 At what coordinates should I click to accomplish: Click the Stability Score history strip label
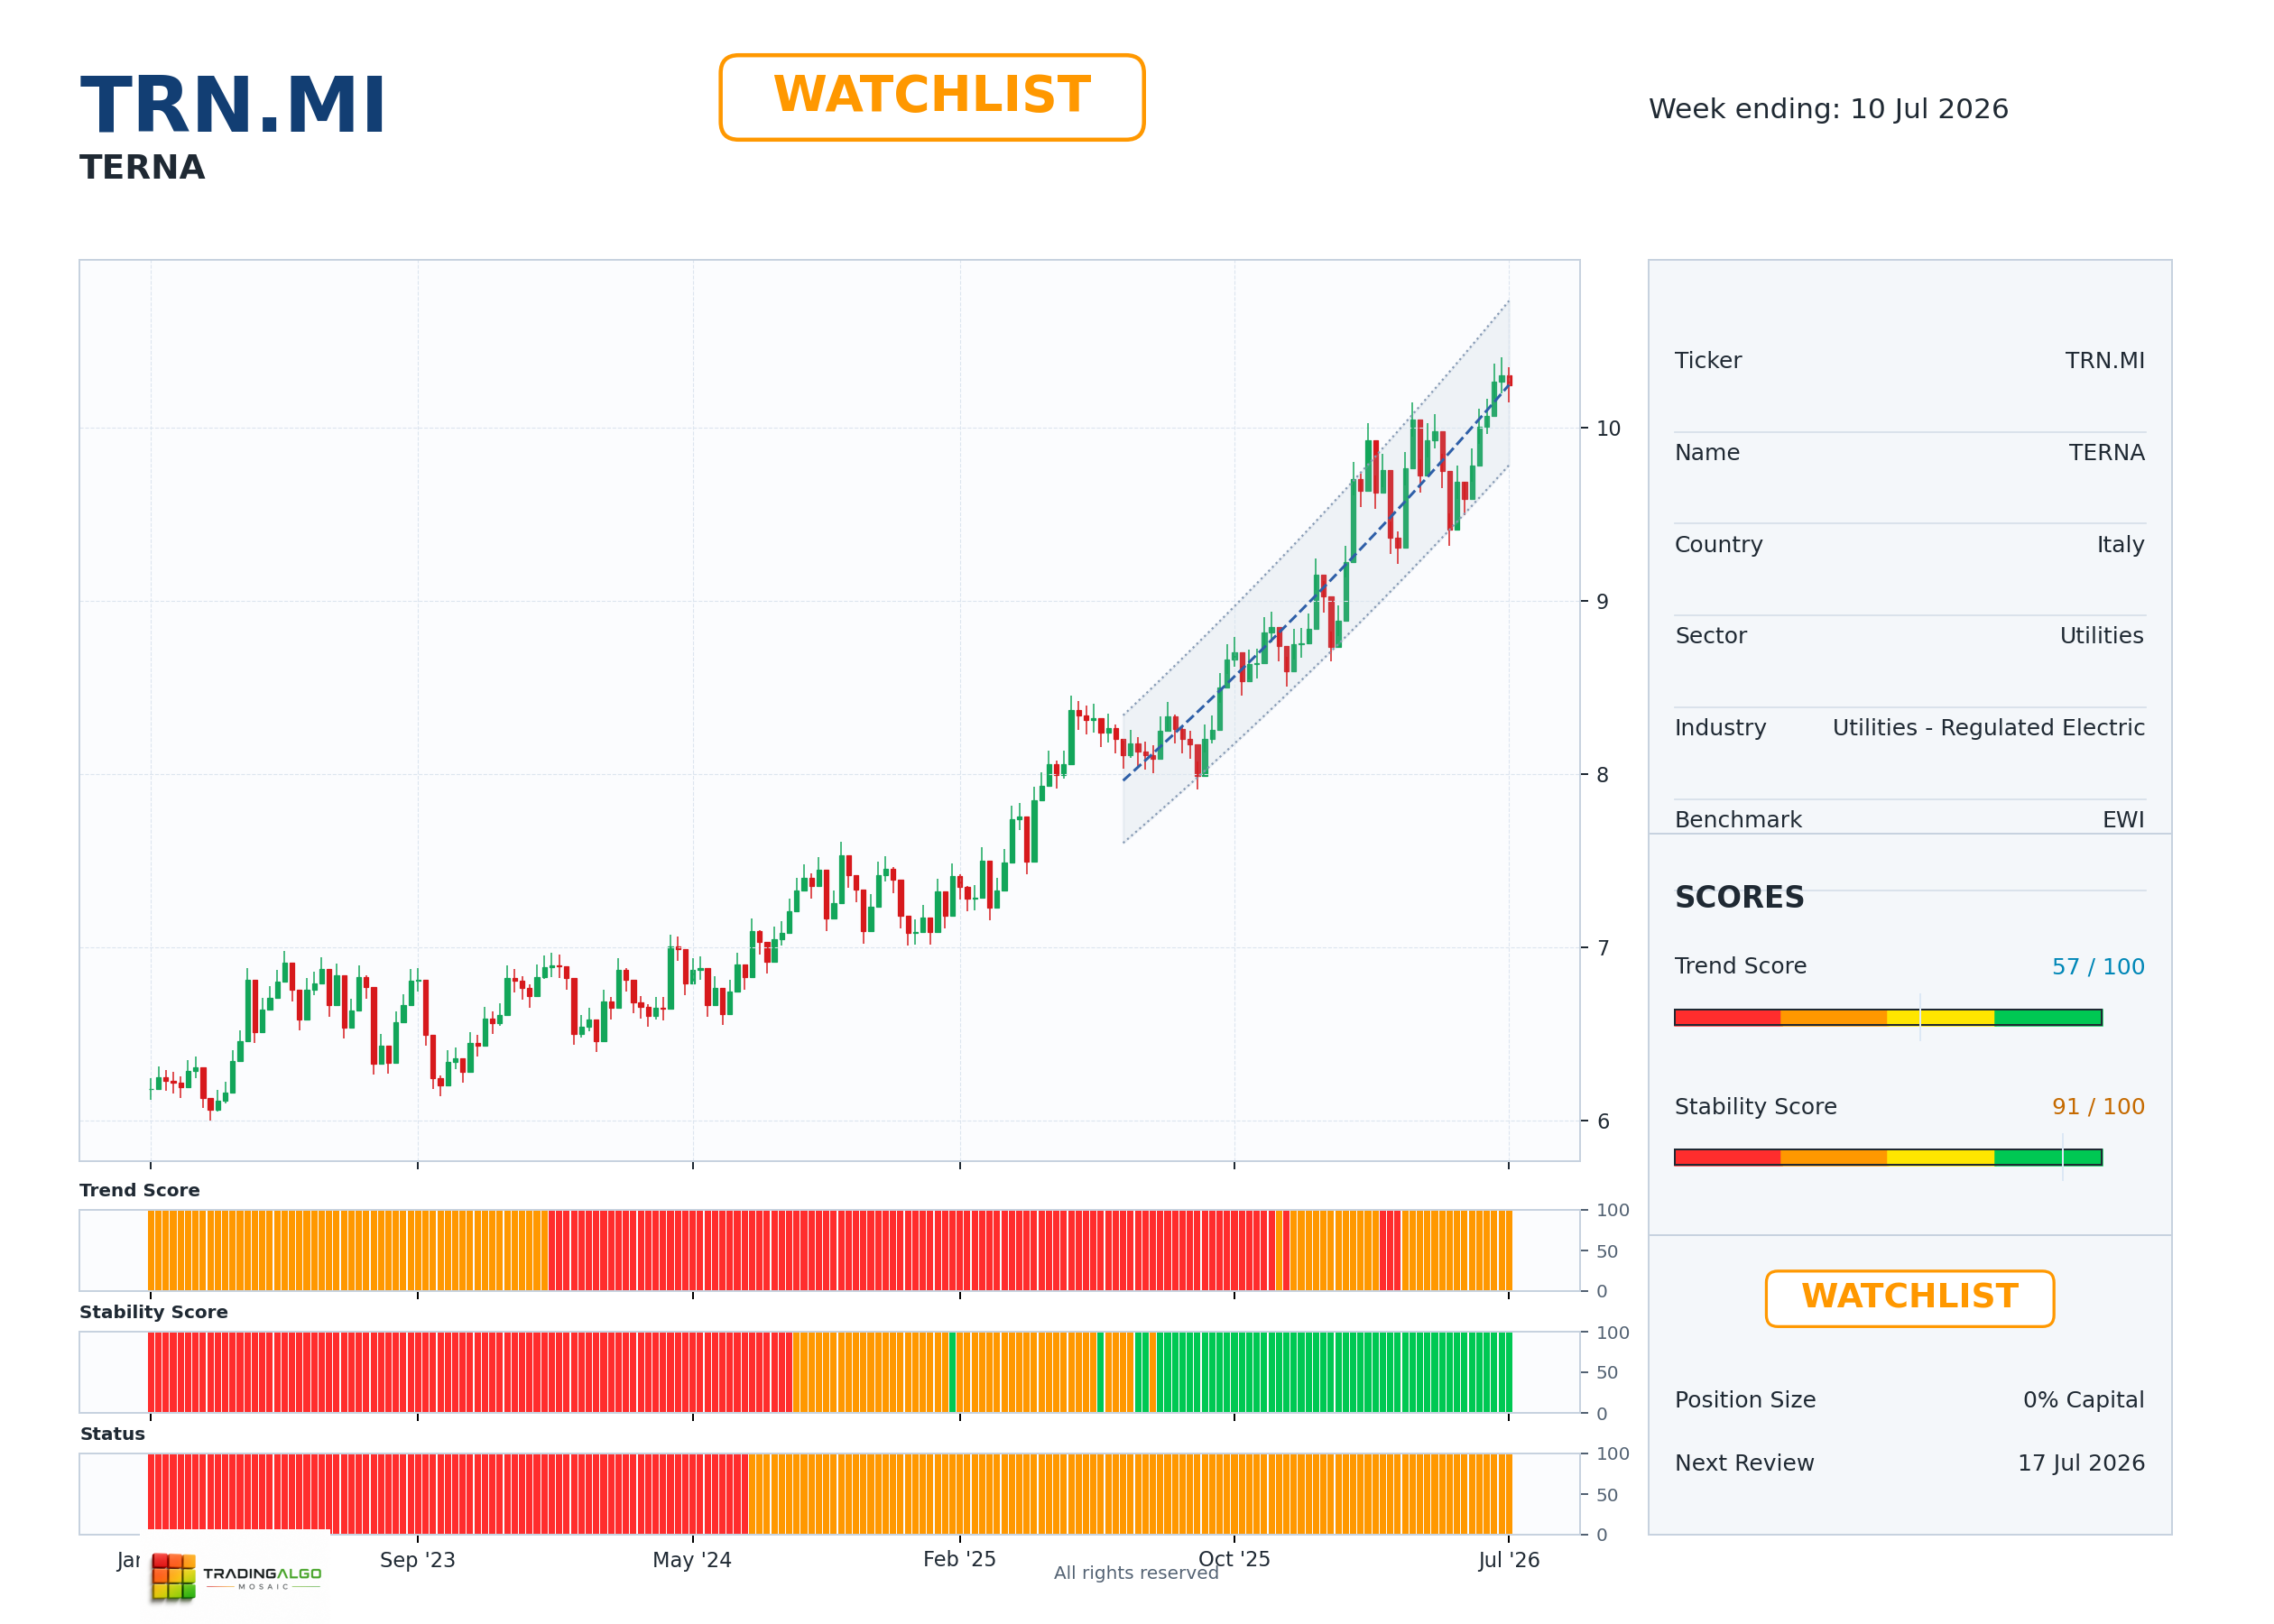tap(153, 1312)
